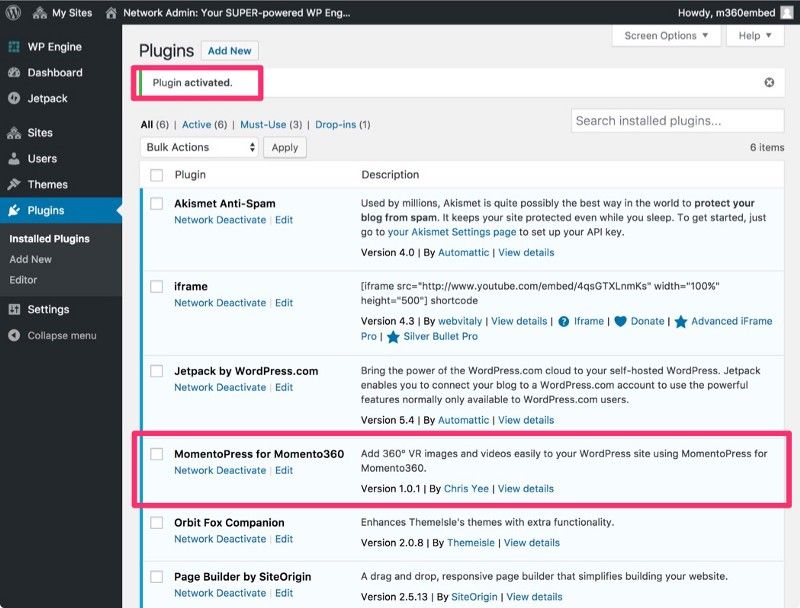
Task: Network Deactivate the Akismet Anti-Spam plugin
Action: 220,220
